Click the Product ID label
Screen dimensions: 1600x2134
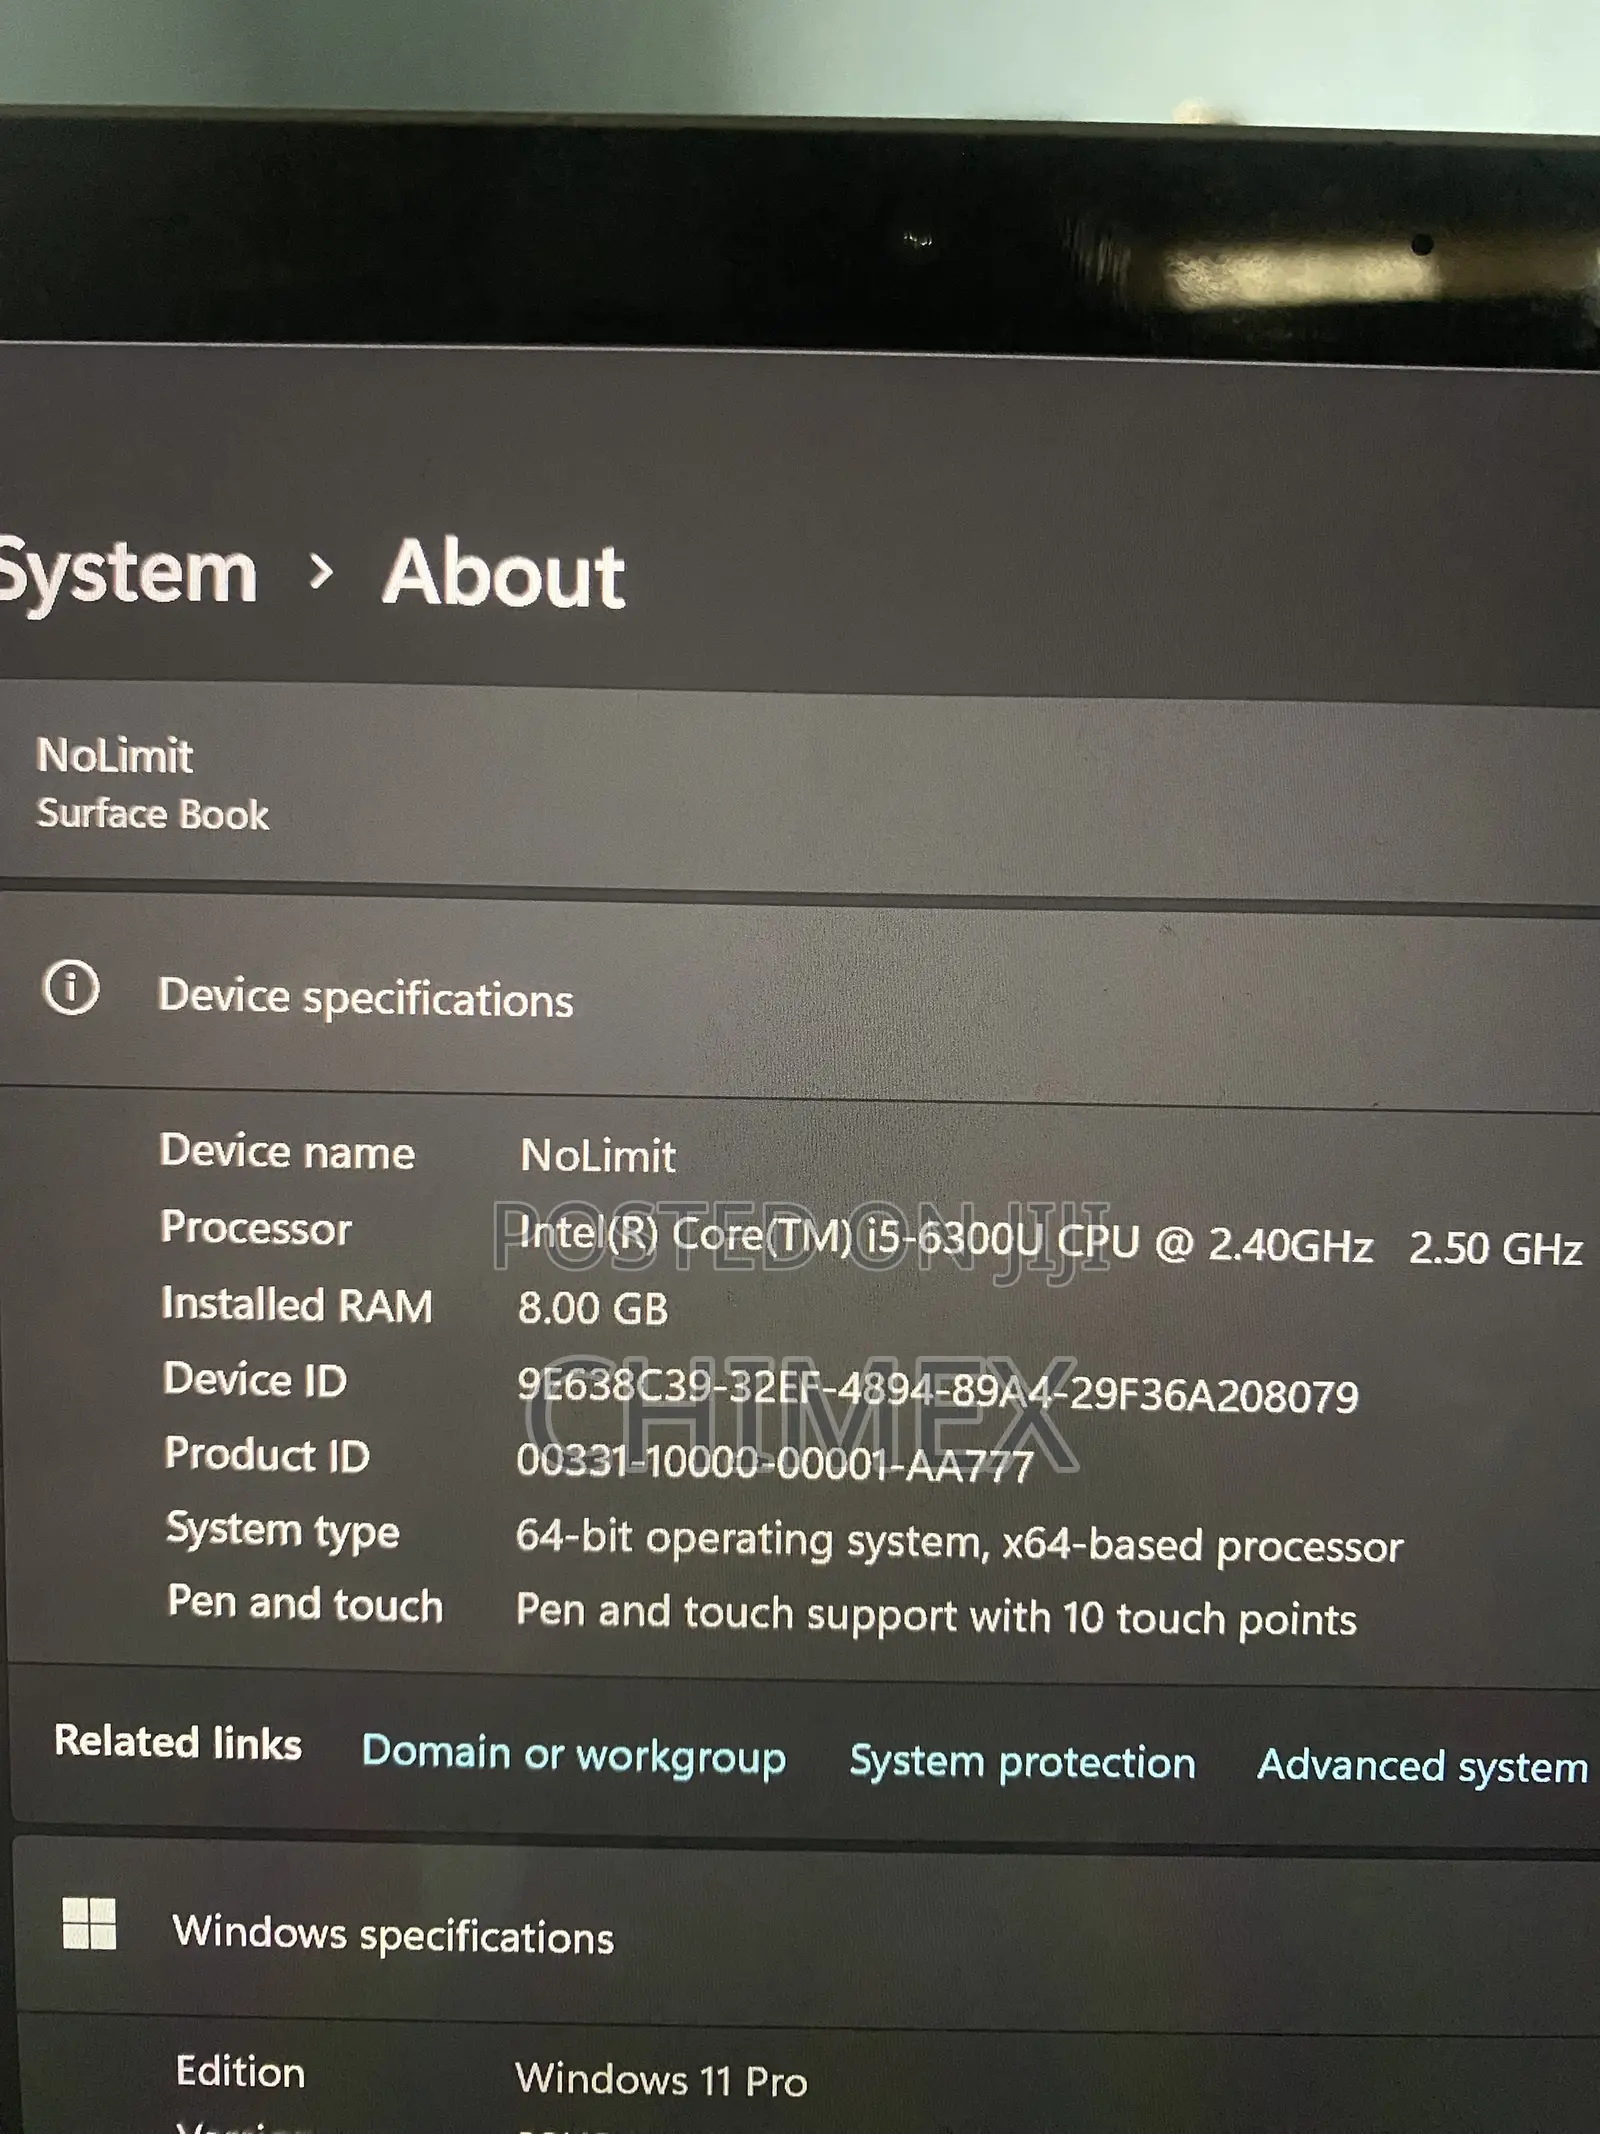coord(267,1455)
